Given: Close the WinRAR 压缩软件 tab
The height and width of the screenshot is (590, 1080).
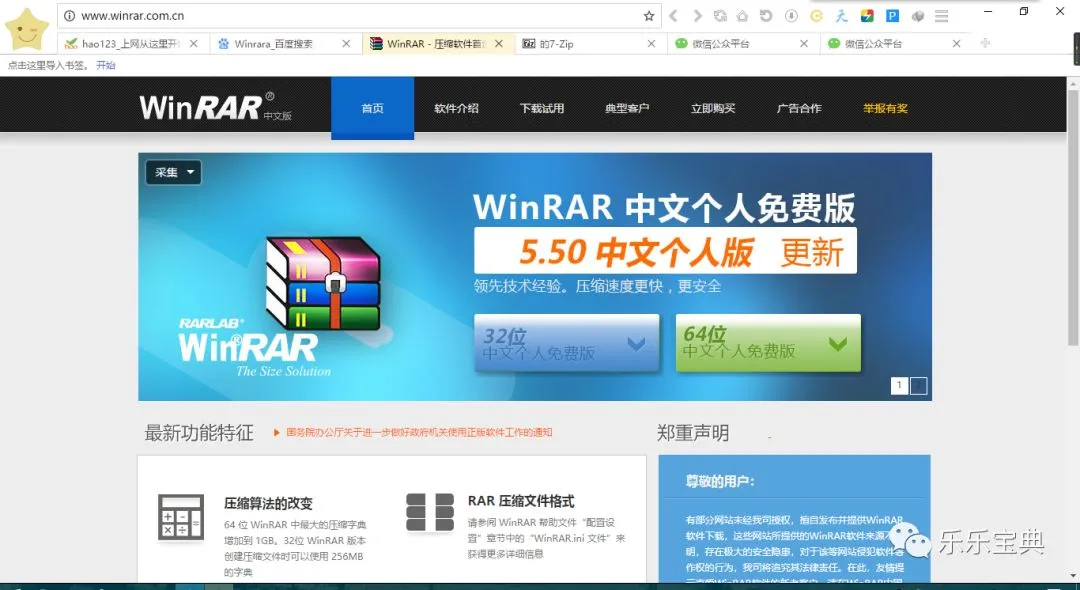Looking at the screenshot, I should pyautogui.click(x=499, y=43).
